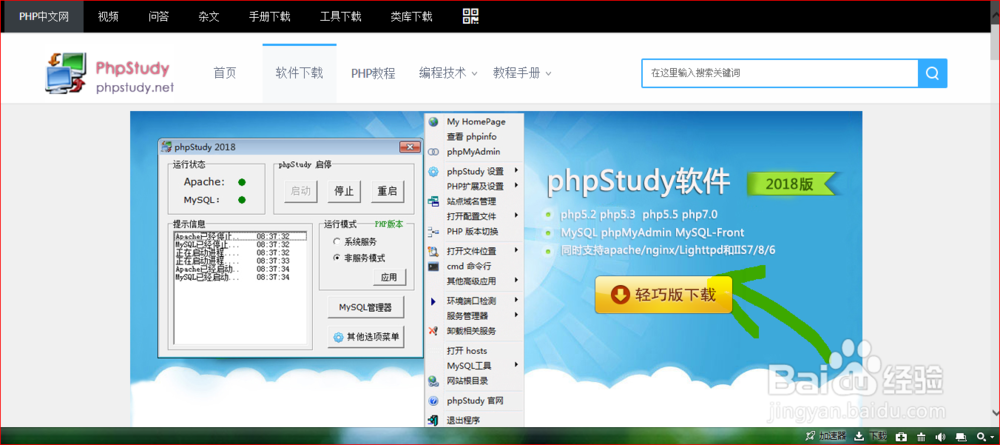Image resolution: width=1000 pixels, height=445 pixels.
Task: Click the 重启 button in phpStudy window
Action: 387,191
